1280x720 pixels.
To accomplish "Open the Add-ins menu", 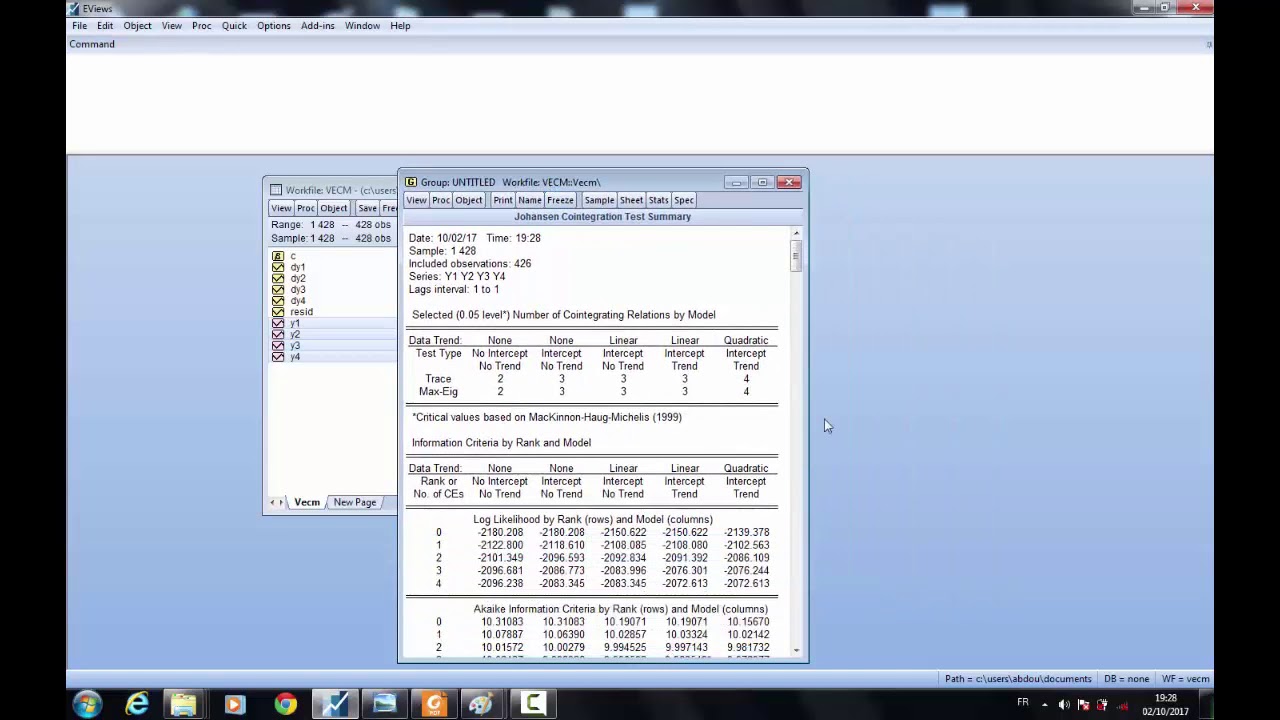I will tap(318, 26).
